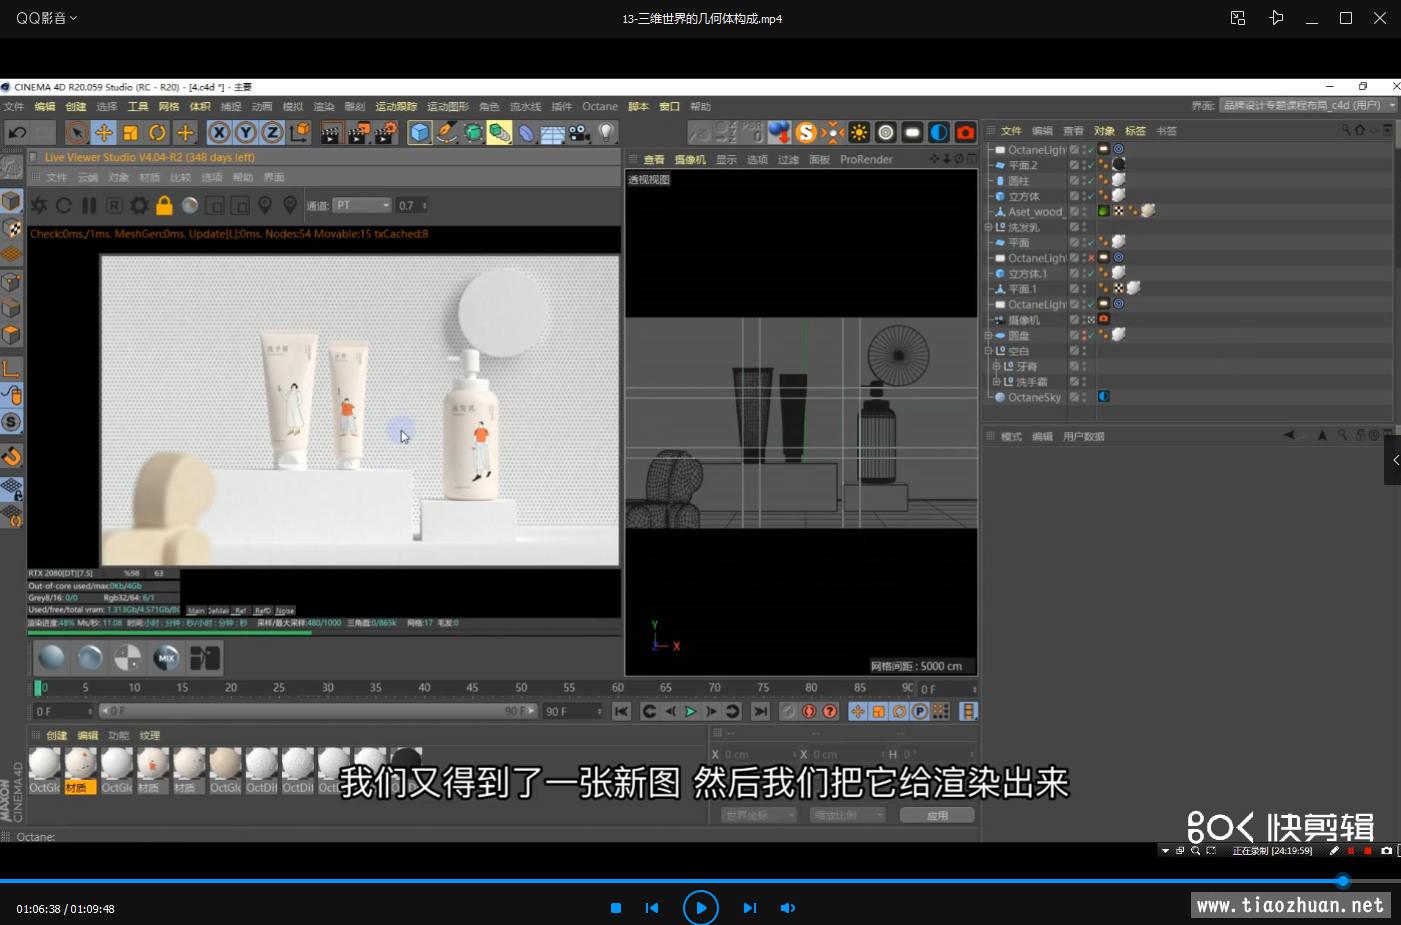Viewport: 1401px width, 925px height.
Task: Select the OctaneSky object
Action: pos(1034,397)
